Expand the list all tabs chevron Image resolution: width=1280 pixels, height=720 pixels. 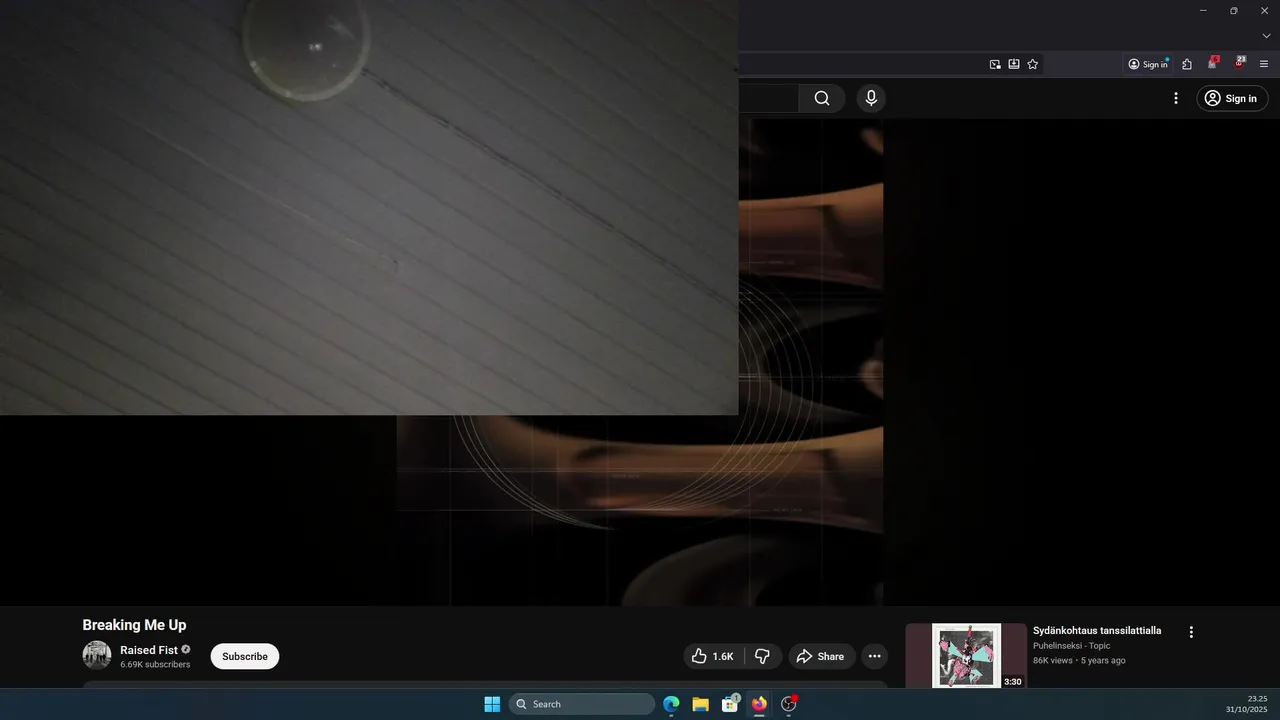point(1266,36)
